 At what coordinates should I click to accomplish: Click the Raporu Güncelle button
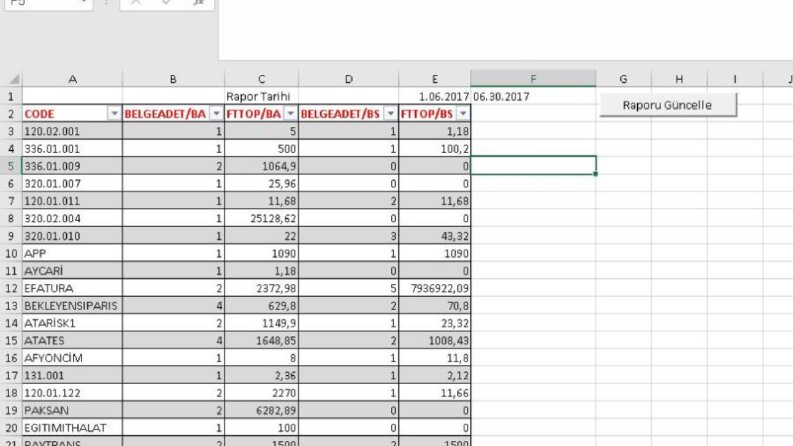pyautogui.click(x=668, y=105)
